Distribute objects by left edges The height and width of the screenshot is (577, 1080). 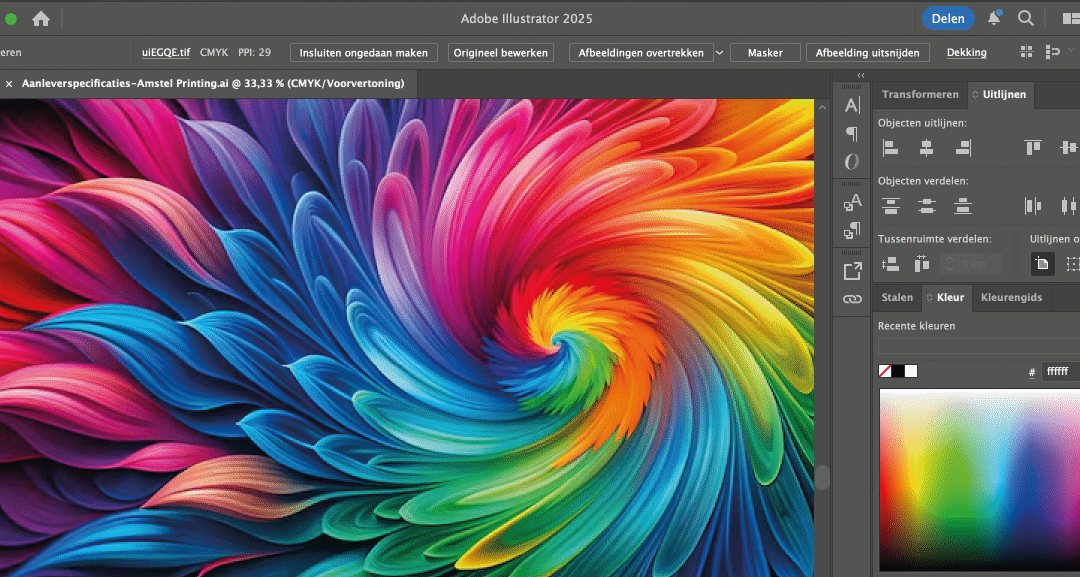(x=1032, y=205)
